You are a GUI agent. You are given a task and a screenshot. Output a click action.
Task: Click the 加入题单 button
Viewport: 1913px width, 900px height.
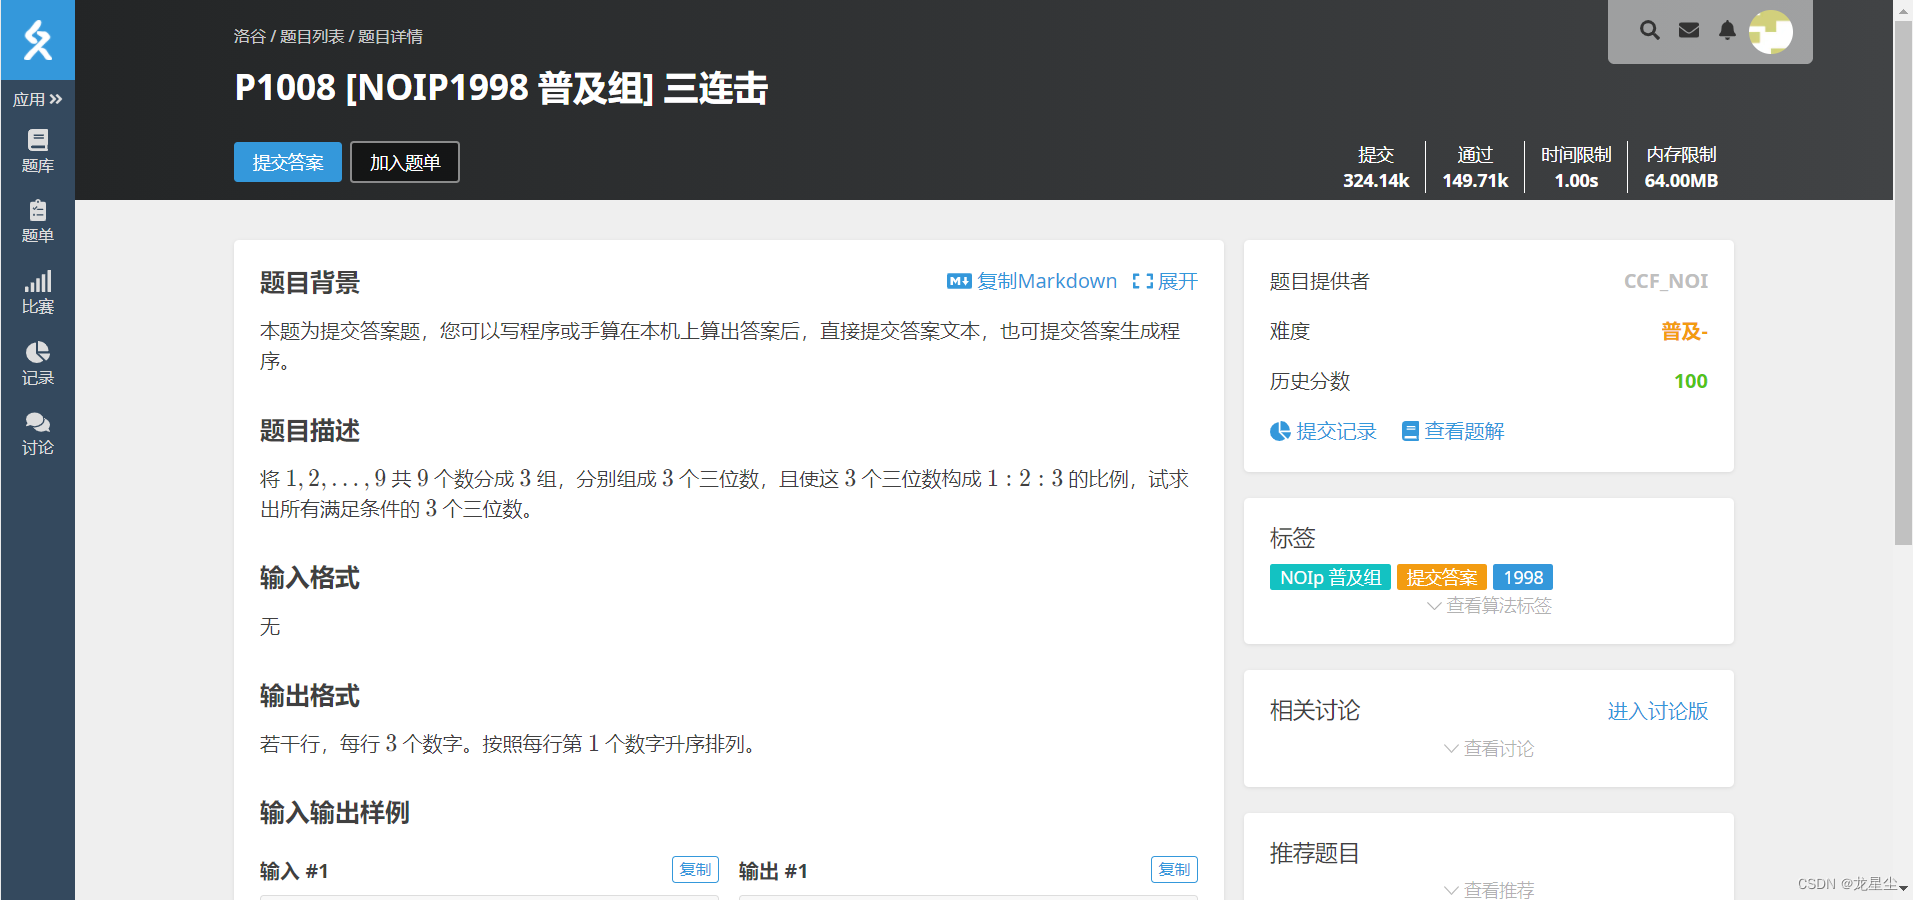(405, 162)
